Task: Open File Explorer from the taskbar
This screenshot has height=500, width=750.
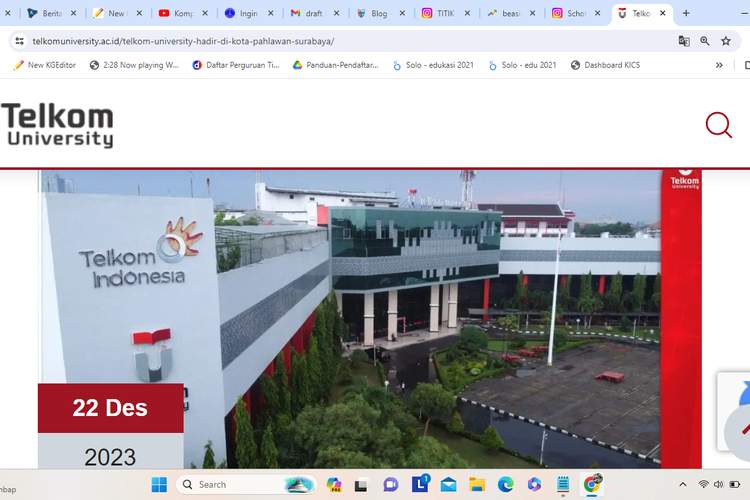Action: pos(477,485)
